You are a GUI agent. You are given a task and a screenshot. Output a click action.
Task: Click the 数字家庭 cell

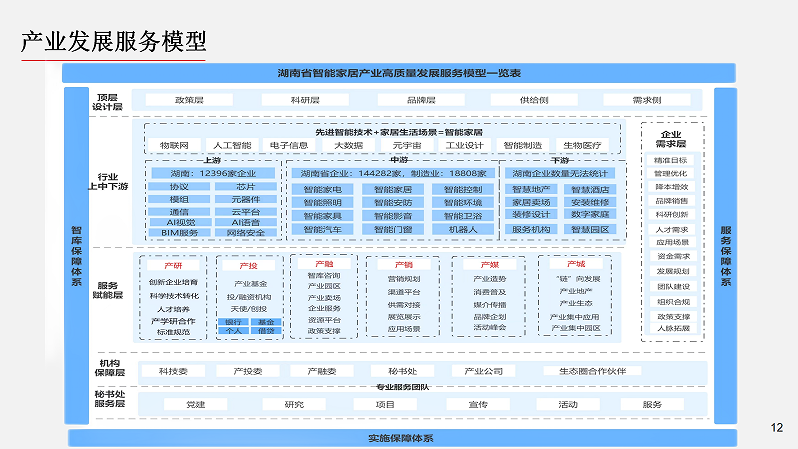[590, 214]
